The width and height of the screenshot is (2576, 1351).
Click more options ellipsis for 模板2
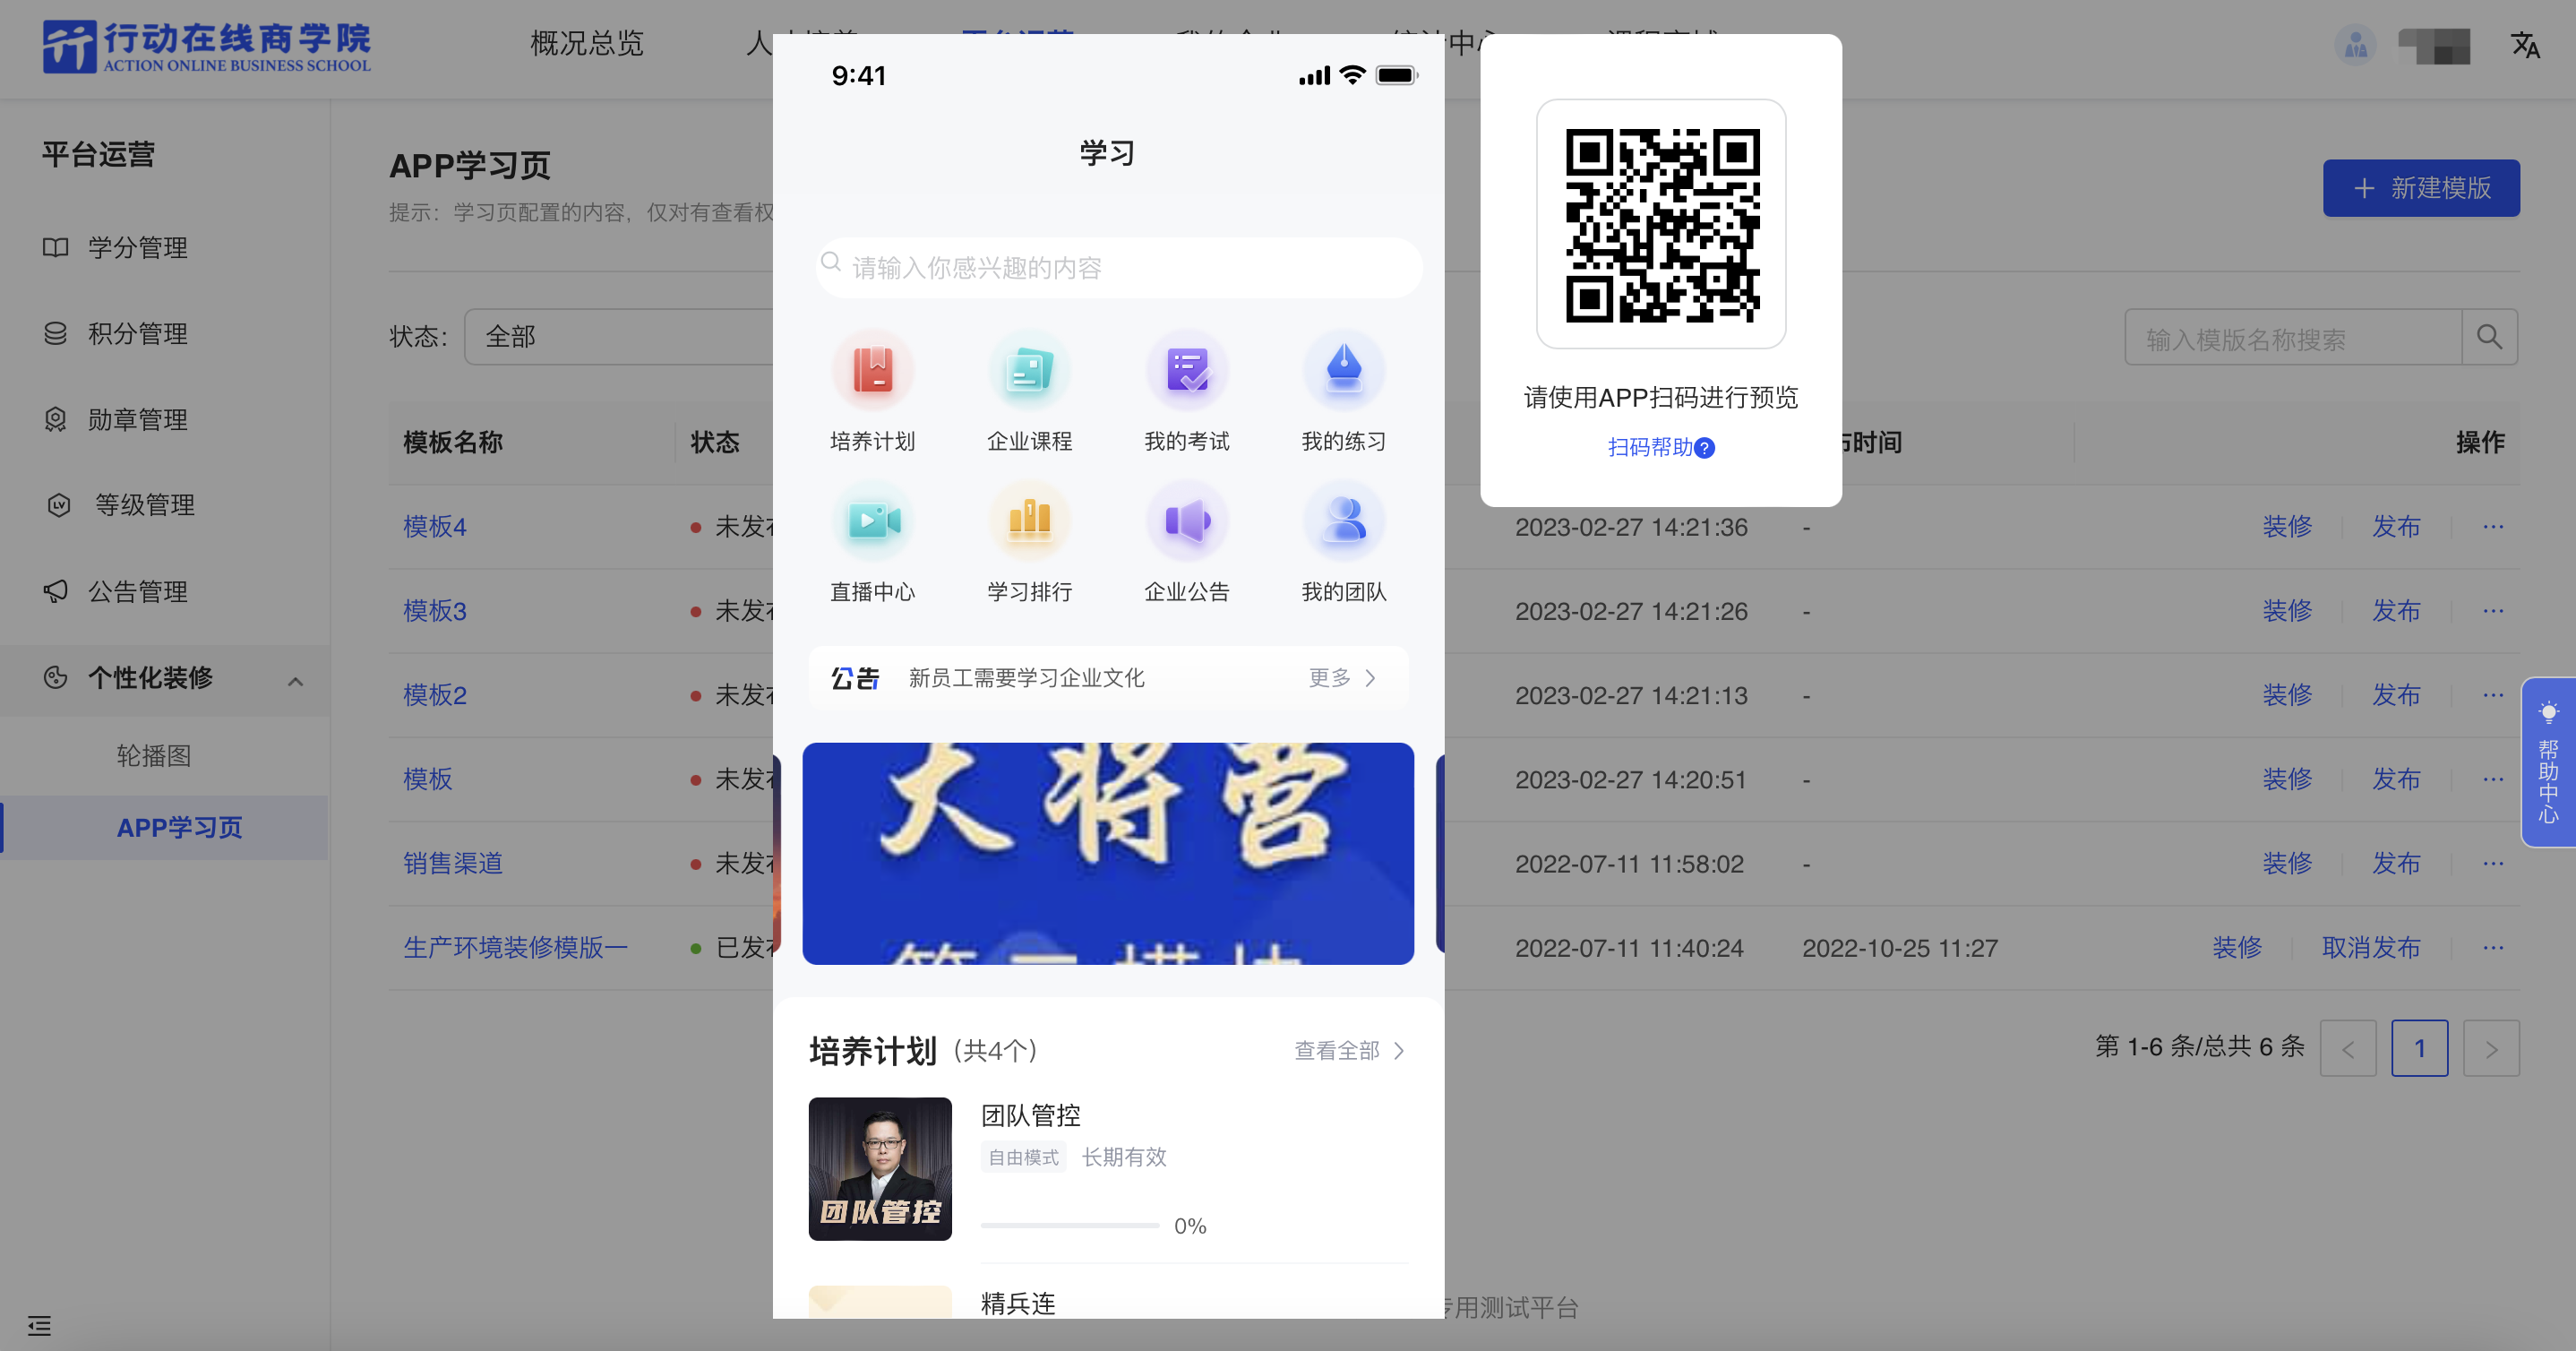[2493, 695]
